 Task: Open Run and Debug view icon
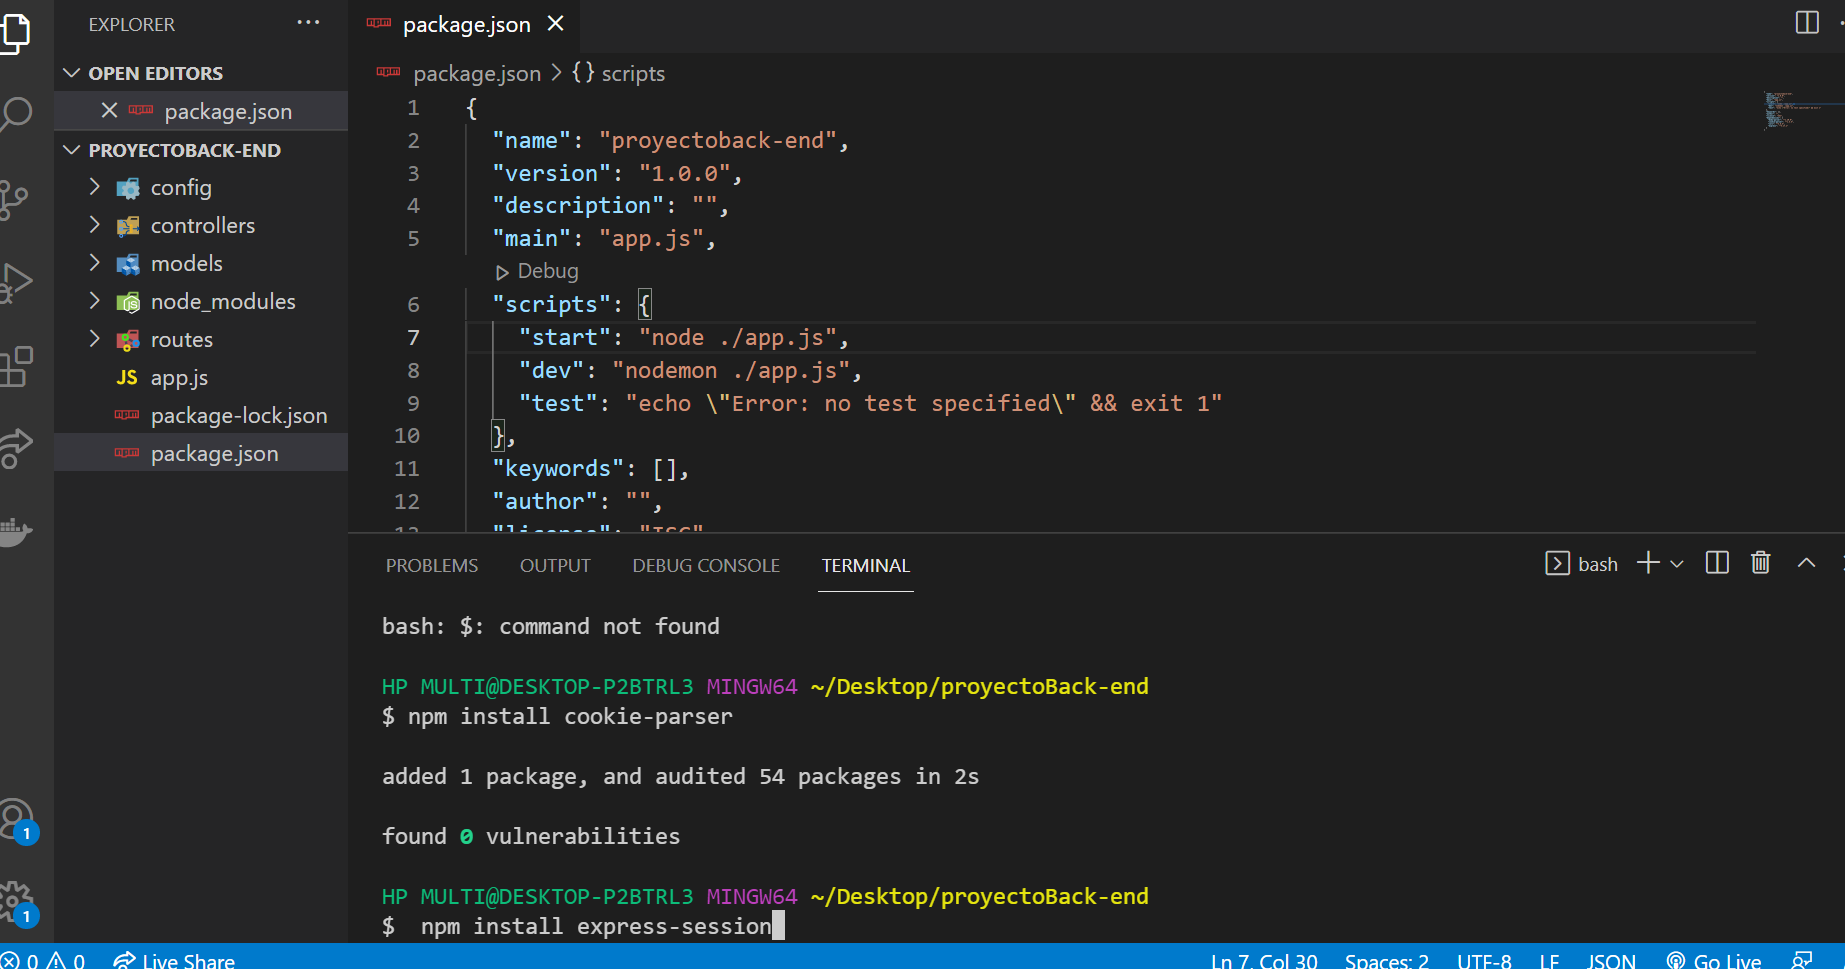click(14, 283)
